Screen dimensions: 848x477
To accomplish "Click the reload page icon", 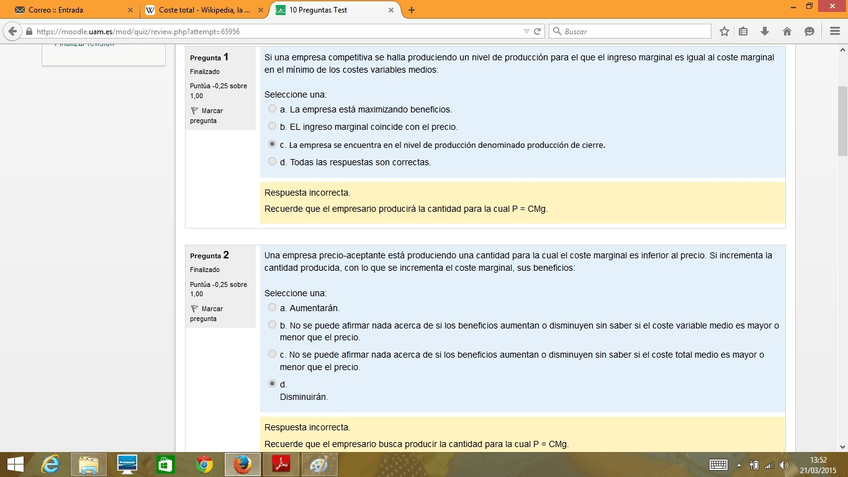I will [537, 31].
